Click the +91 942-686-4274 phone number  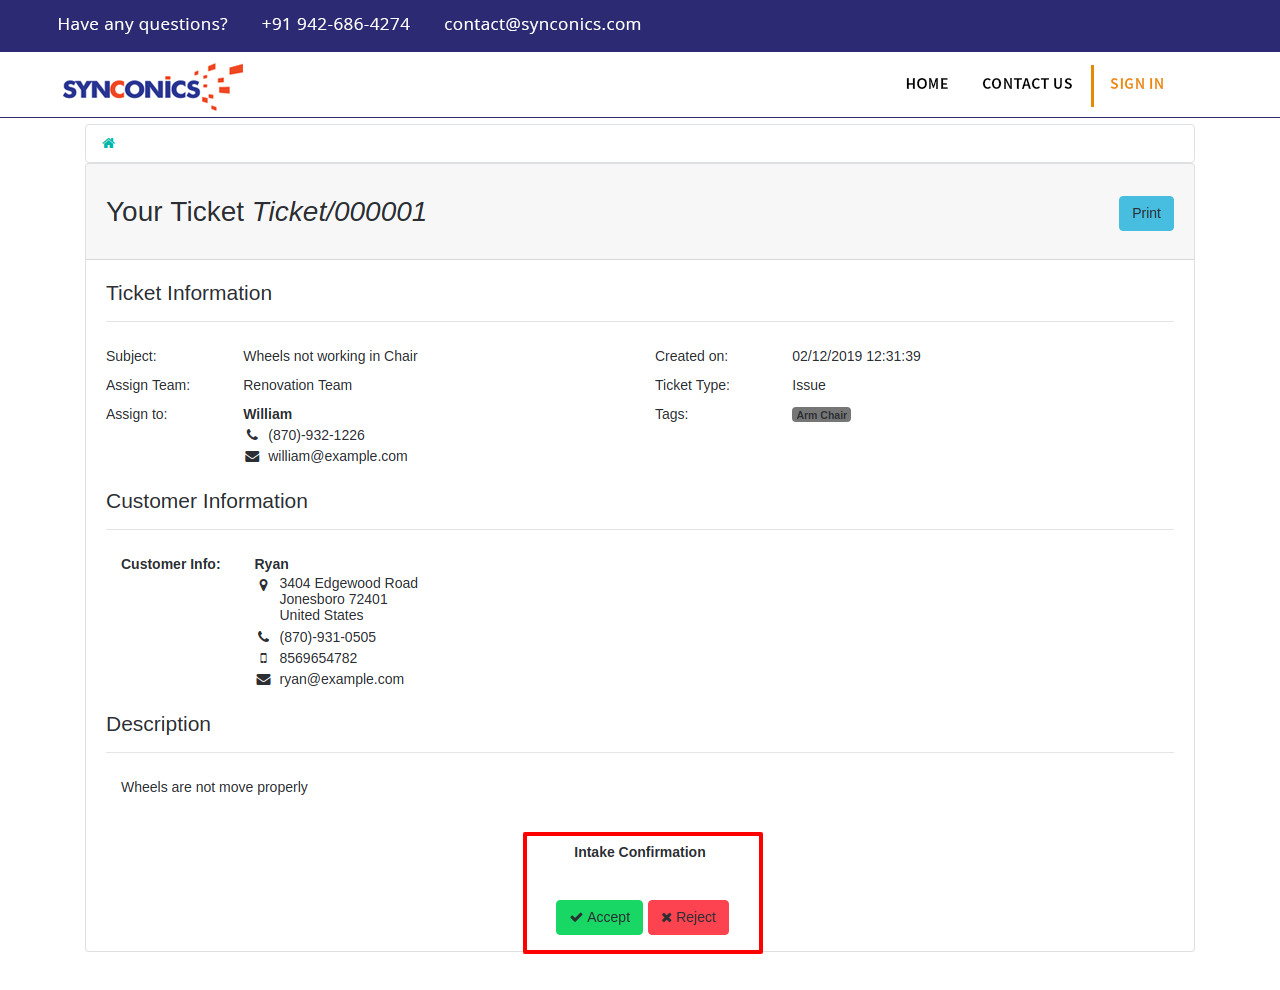click(x=335, y=24)
